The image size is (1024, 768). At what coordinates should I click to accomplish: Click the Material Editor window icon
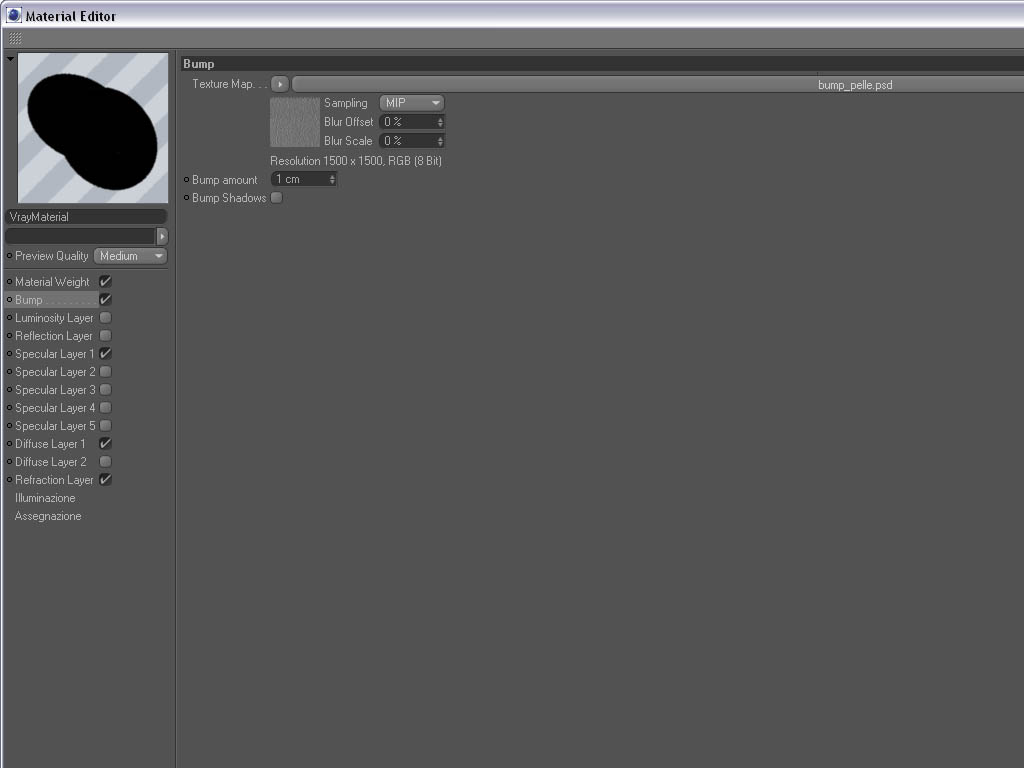[x=13, y=14]
